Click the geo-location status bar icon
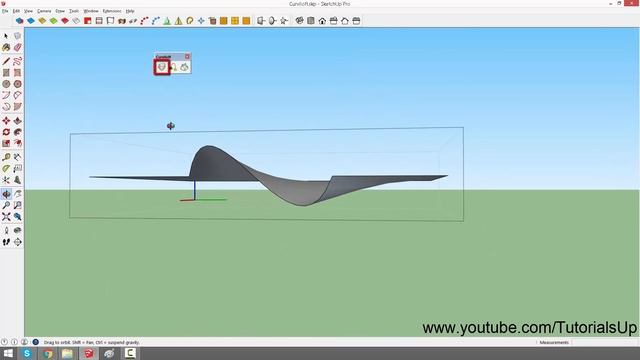This screenshot has width=640, height=360. tap(4, 342)
